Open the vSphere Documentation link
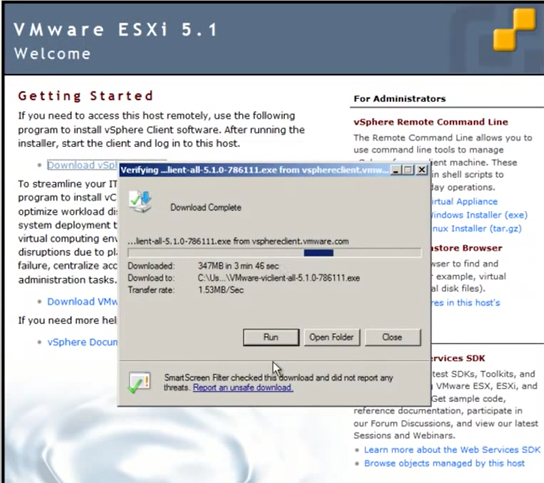Screen dimensions: 544x483 click(82, 342)
